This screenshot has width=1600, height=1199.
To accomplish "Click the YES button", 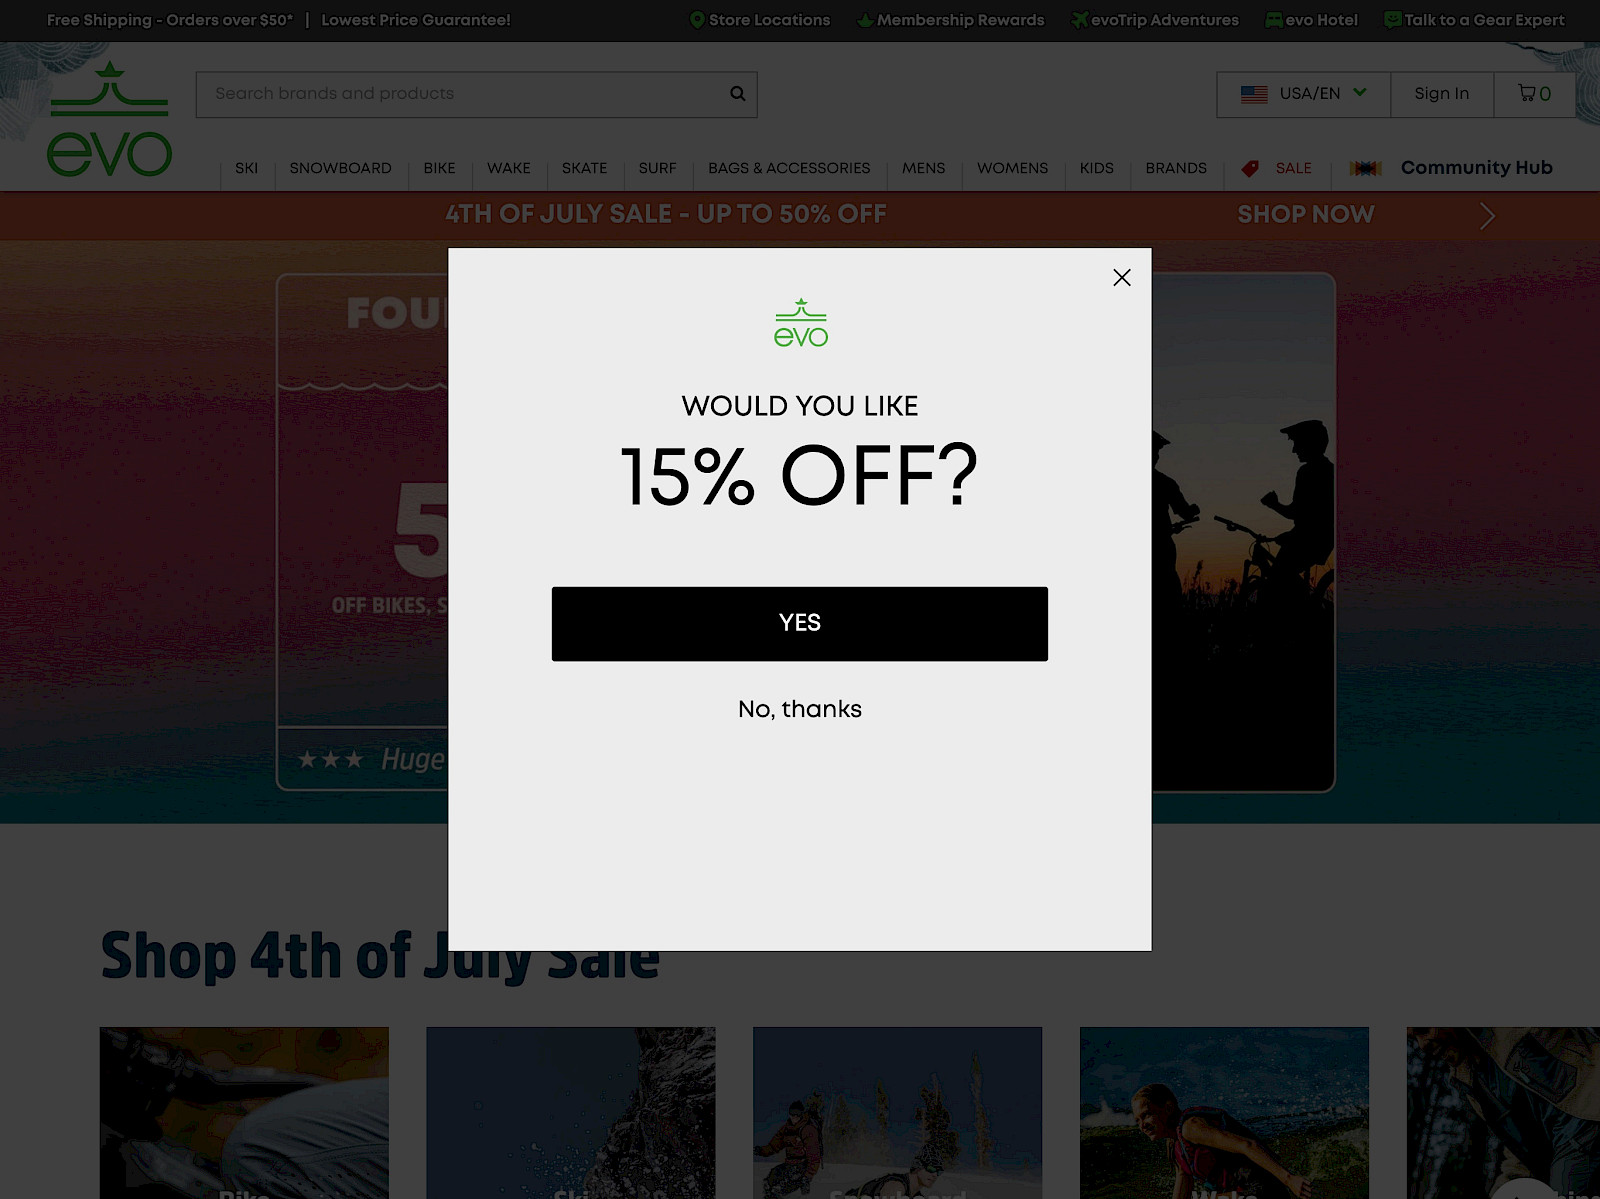I will click(800, 624).
